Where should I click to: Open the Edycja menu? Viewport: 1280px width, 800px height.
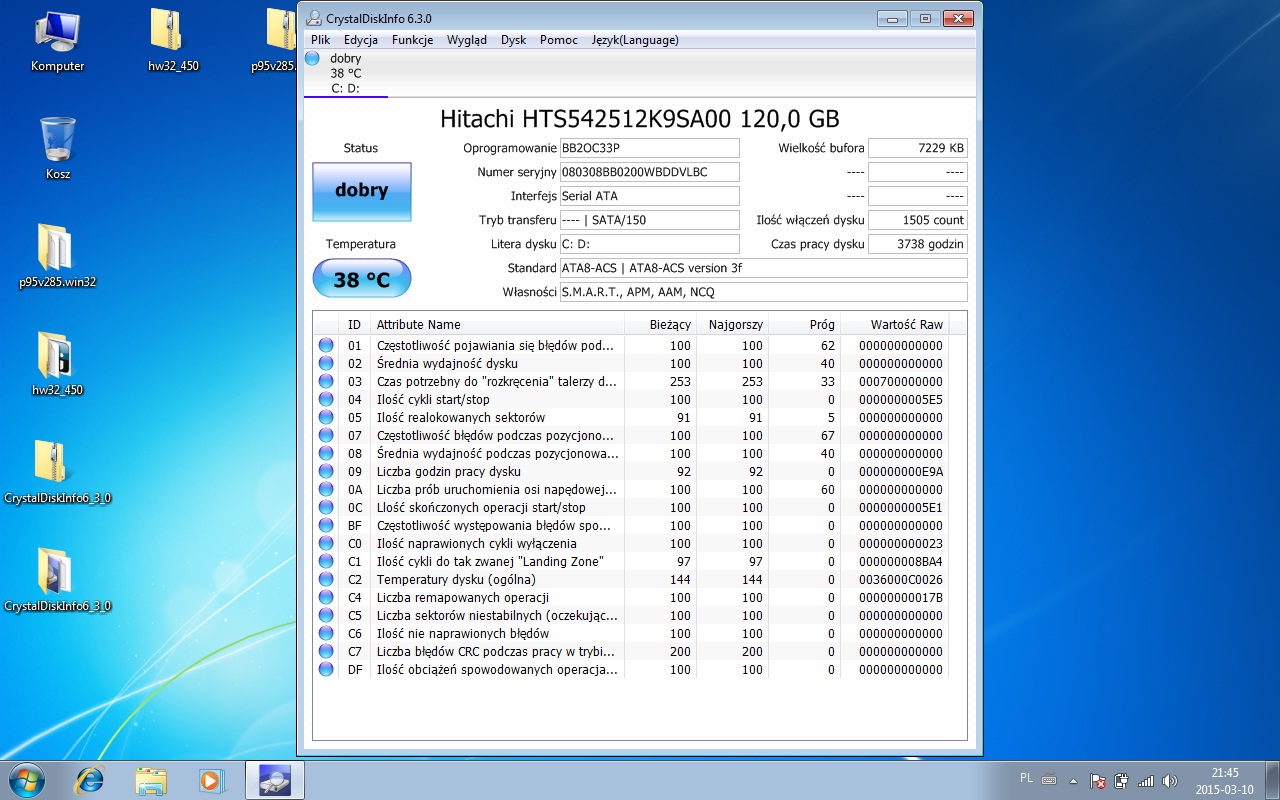361,40
